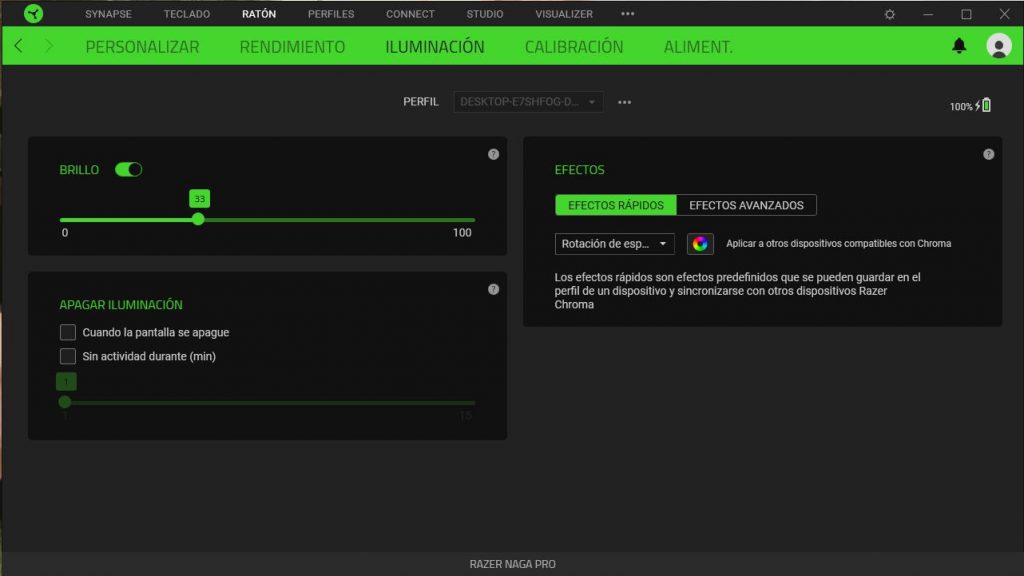Click the battery charge indicator icon
The width and height of the screenshot is (1024, 576).
pyautogui.click(x=986, y=105)
